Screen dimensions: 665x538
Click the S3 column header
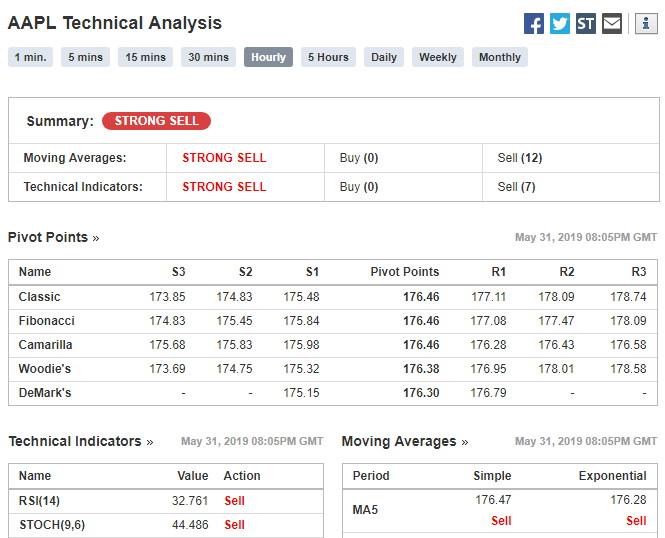(179, 272)
